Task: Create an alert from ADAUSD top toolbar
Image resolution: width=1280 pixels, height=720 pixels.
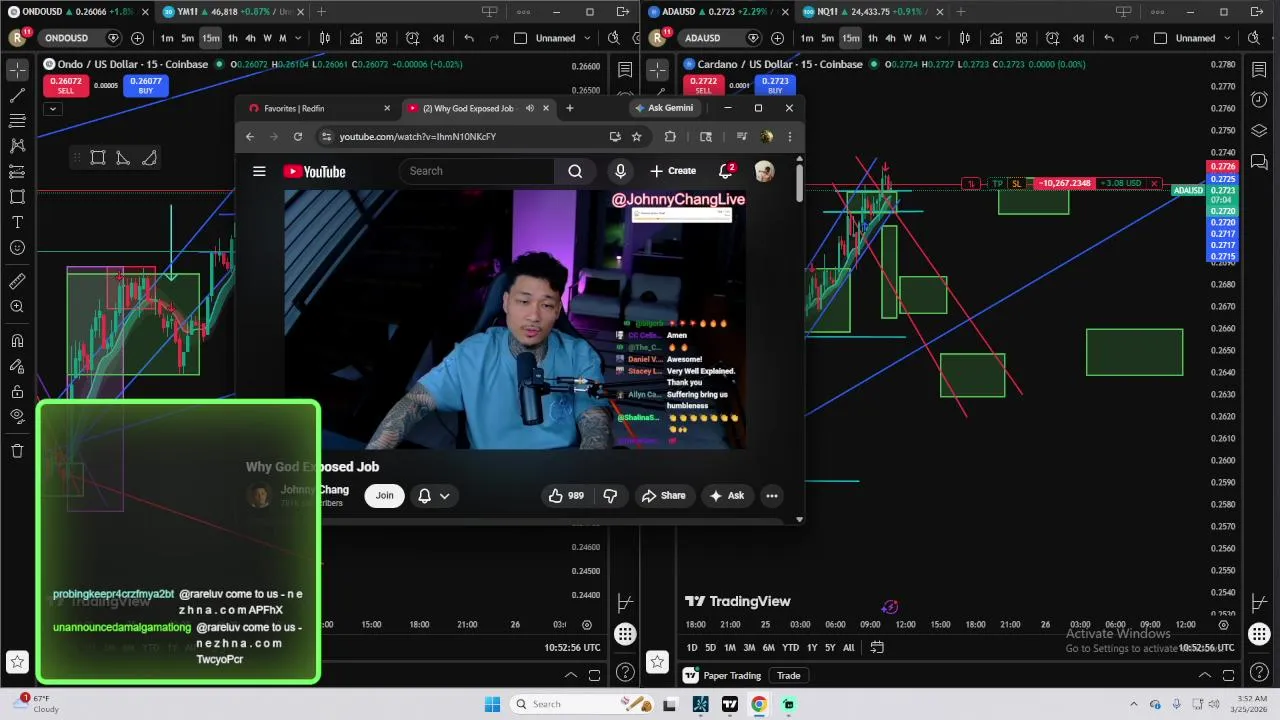Action: pyautogui.click(x=1053, y=38)
